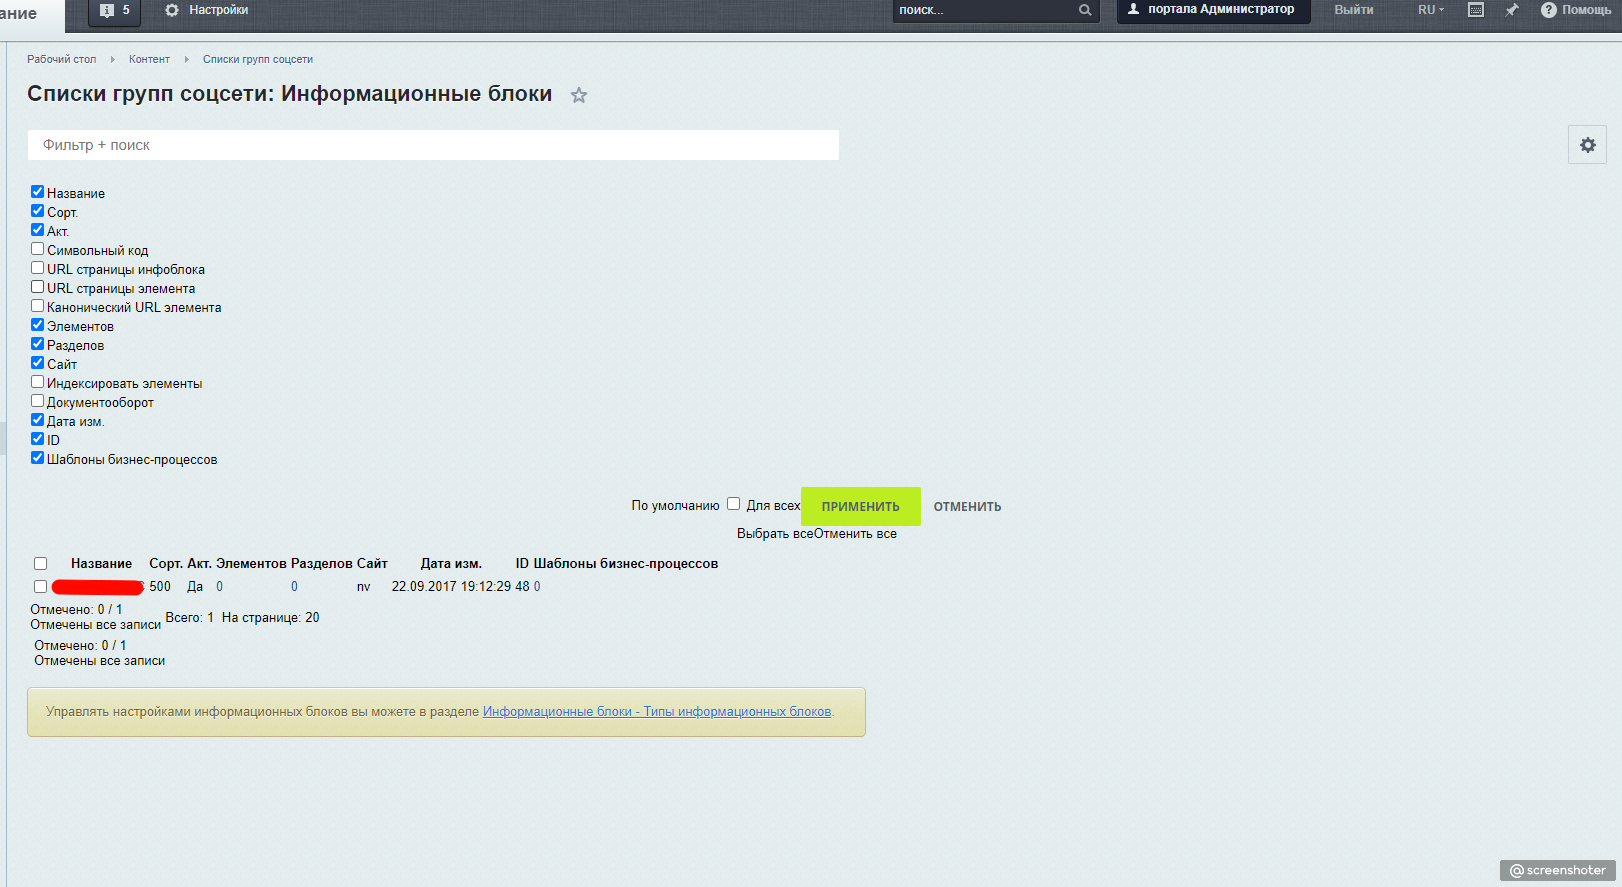Click Выйти to log out
1622x887 pixels.
(x=1353, y=10)
